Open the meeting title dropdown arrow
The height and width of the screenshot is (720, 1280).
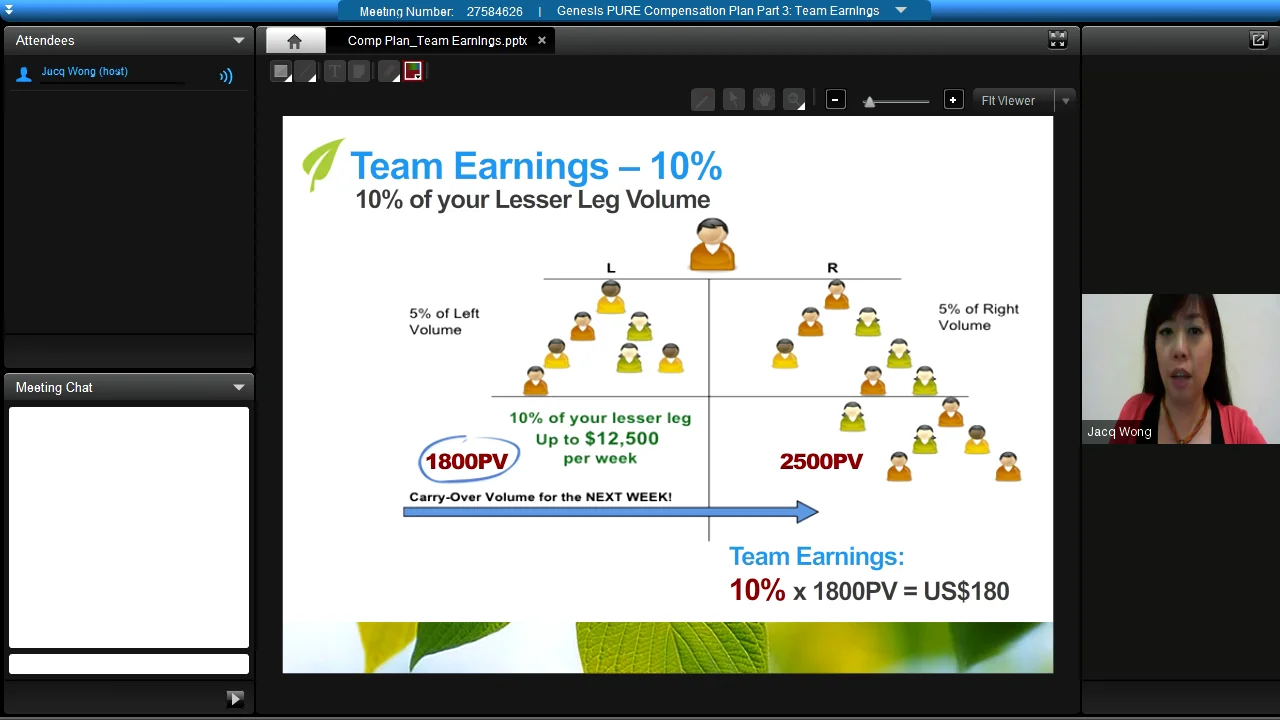900,11
